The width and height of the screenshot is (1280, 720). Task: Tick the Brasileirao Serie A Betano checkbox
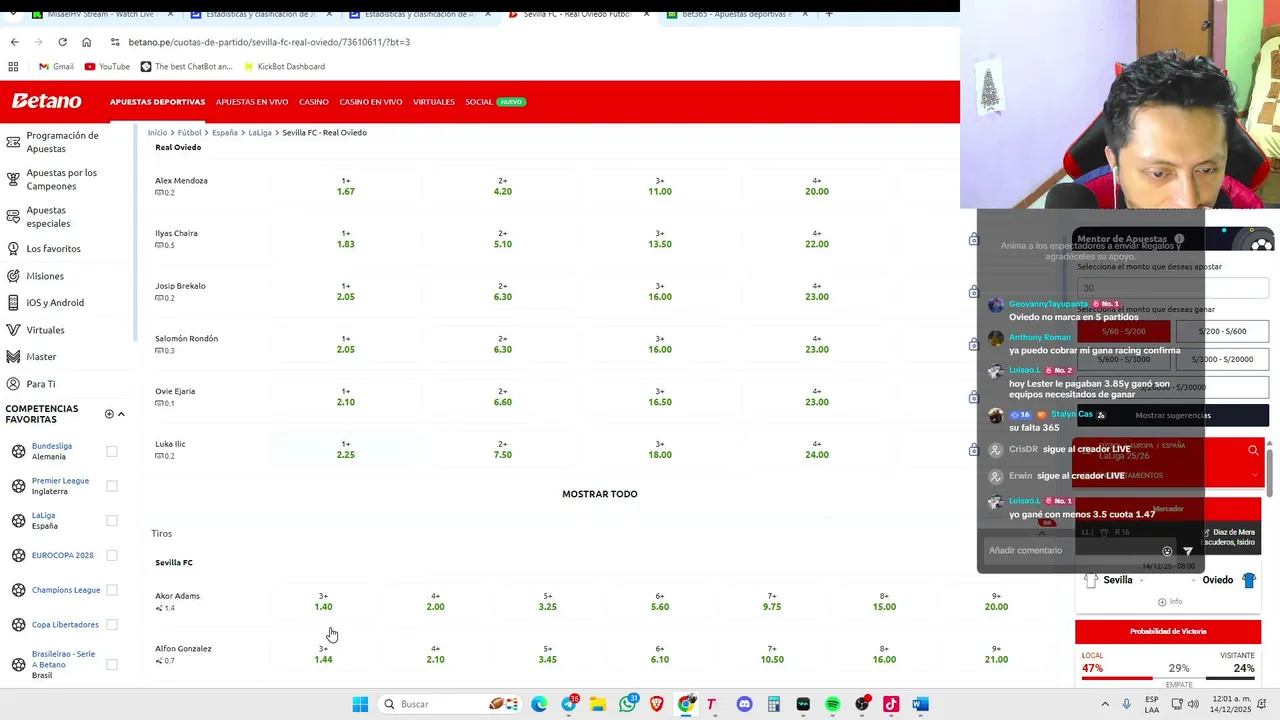click(112, 664)
